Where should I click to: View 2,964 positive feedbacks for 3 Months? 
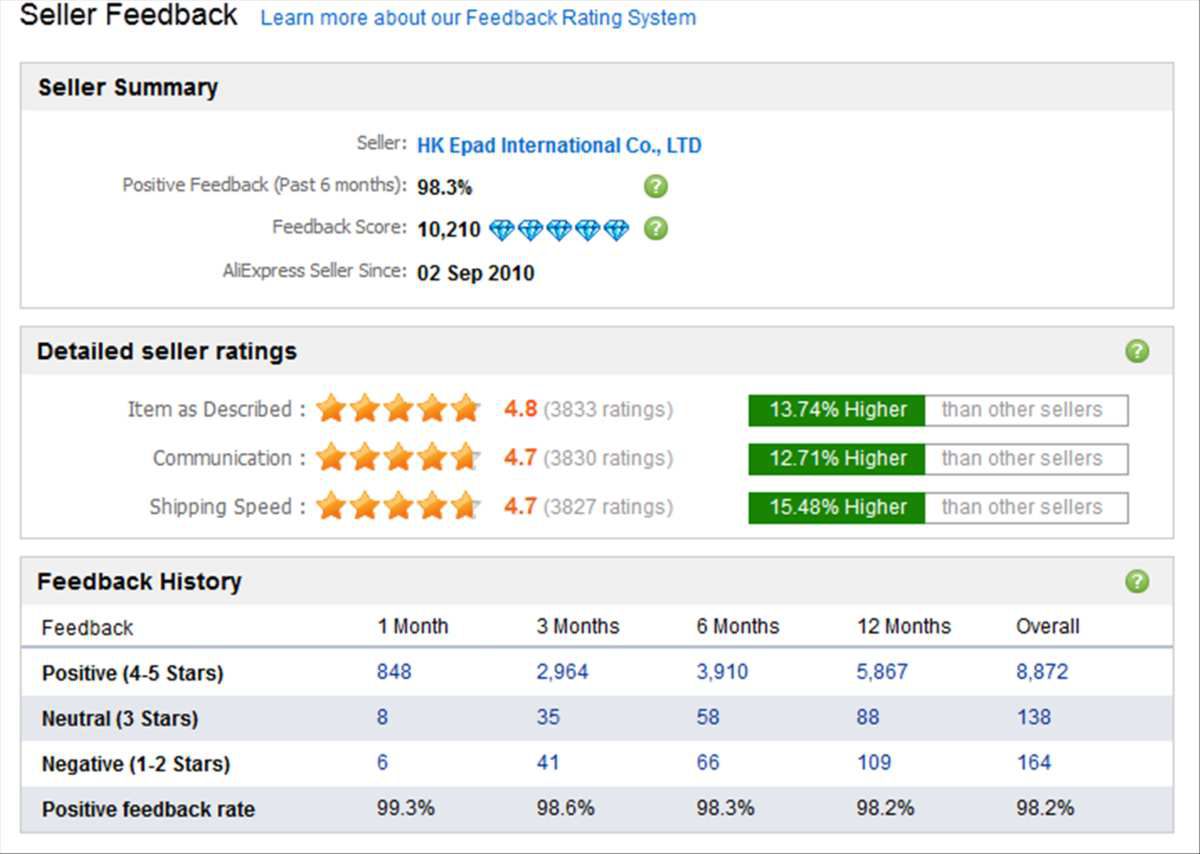[562, 672]
